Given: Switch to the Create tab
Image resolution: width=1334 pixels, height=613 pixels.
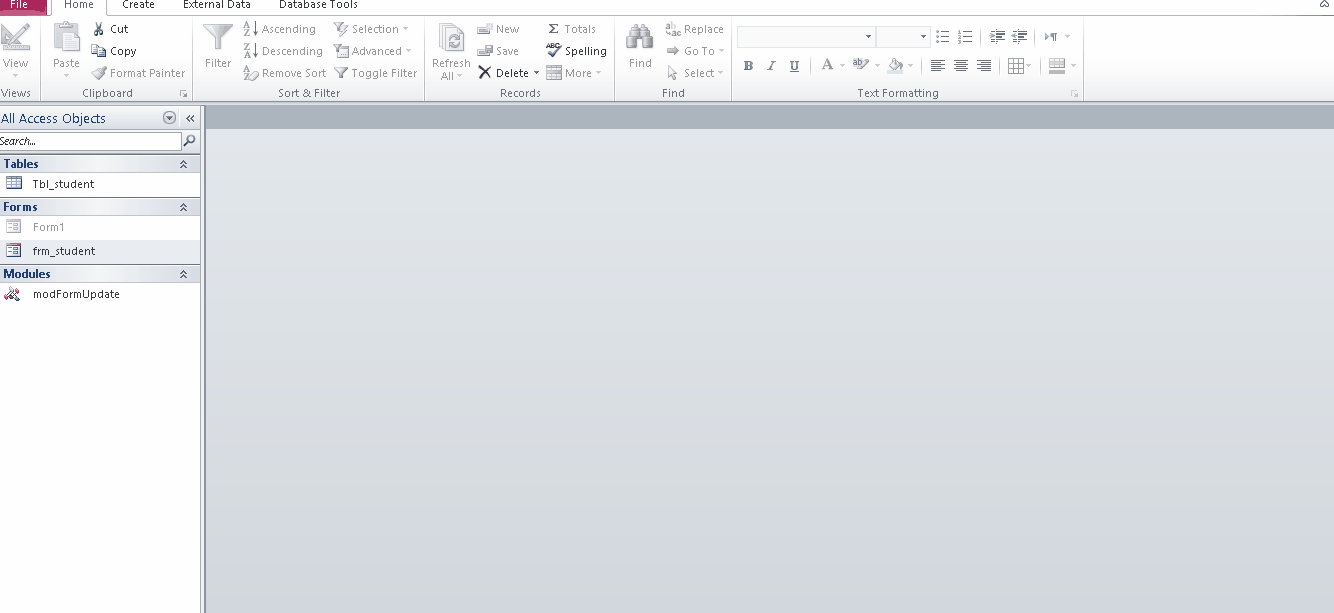Looking at the screenshot, I should point(138,5).
